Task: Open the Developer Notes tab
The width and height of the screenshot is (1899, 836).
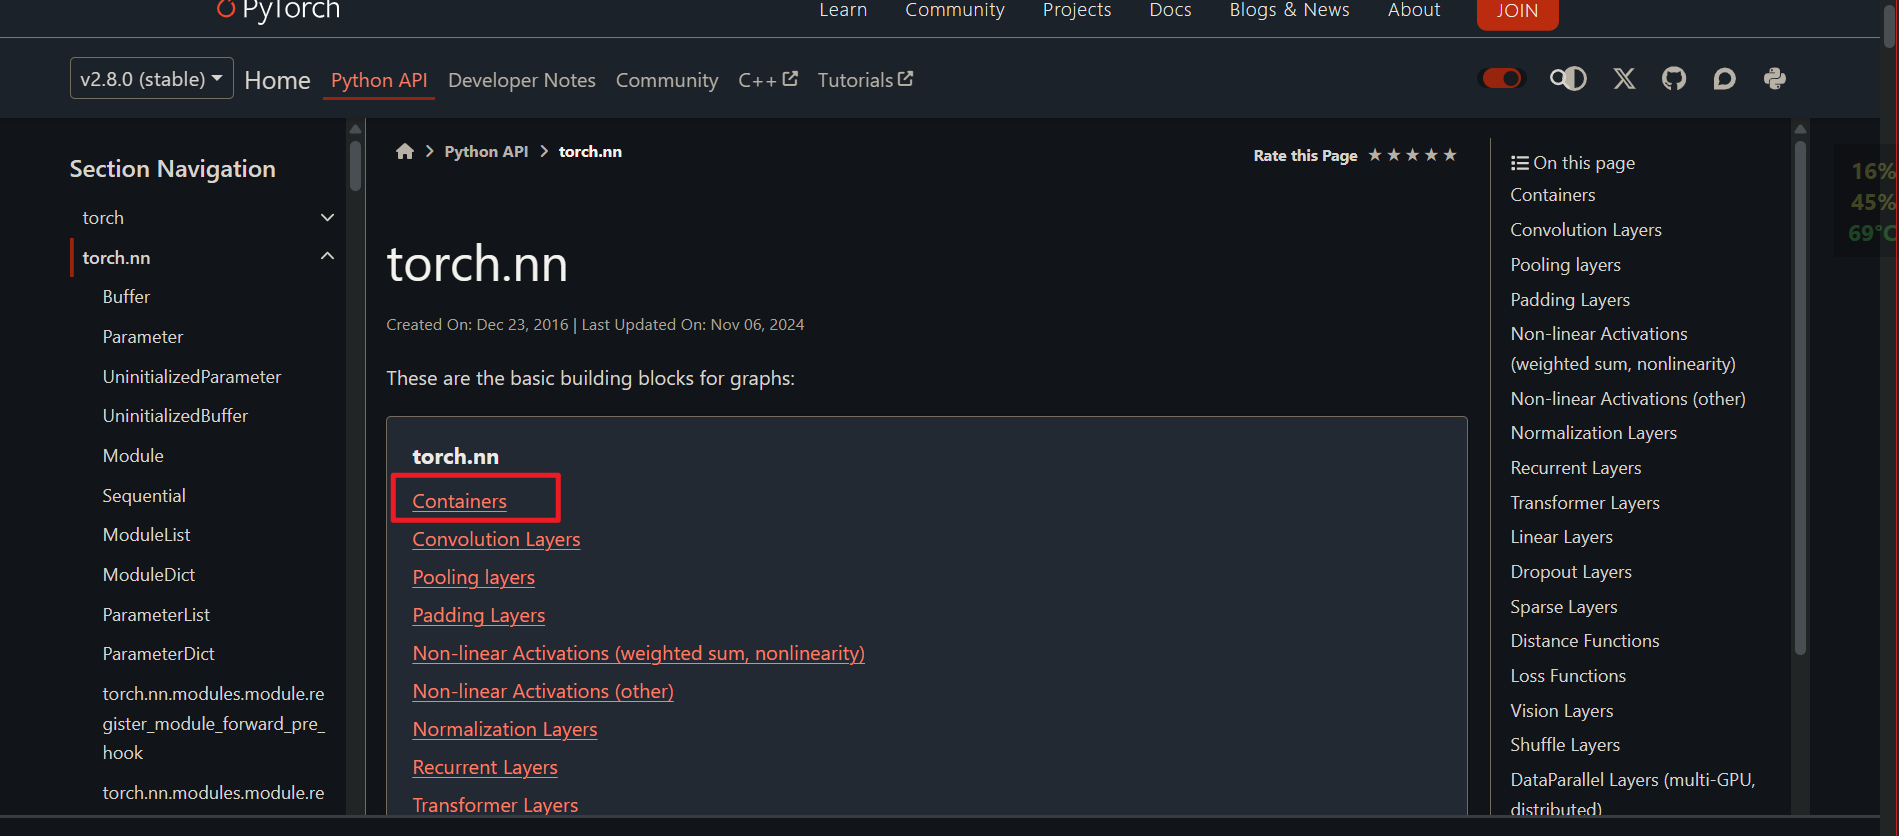Action: 522,80
